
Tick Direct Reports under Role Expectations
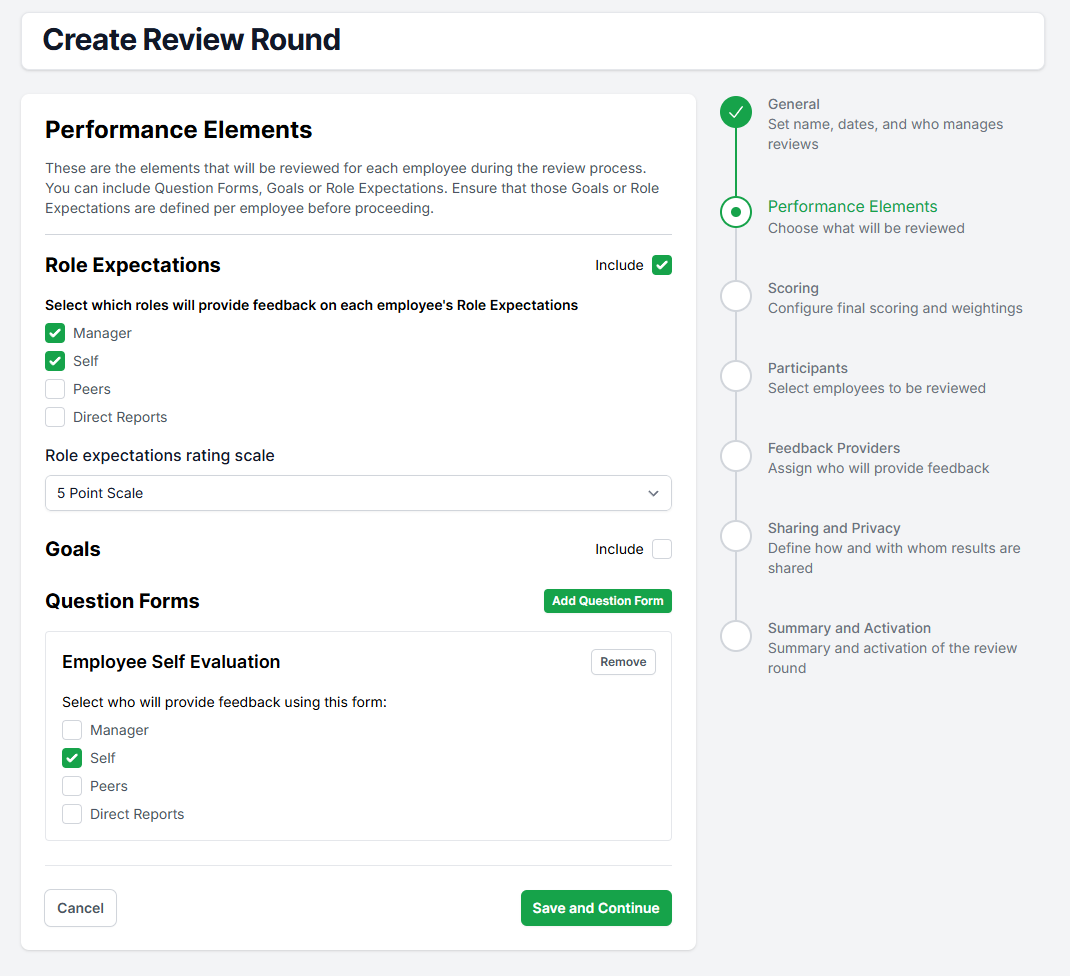(x=55, y=417)
